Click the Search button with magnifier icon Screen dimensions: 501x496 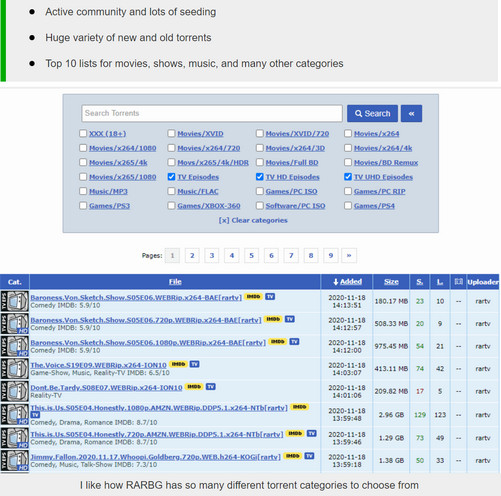click(372, 114)
